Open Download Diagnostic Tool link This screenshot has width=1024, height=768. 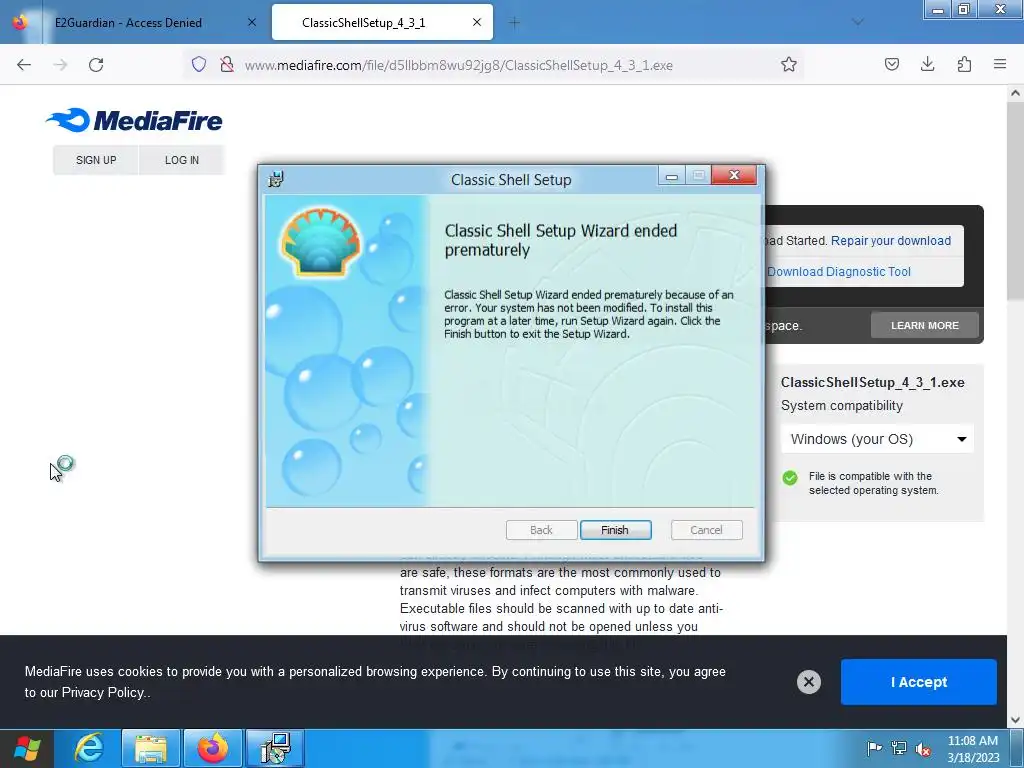(839, 272)
